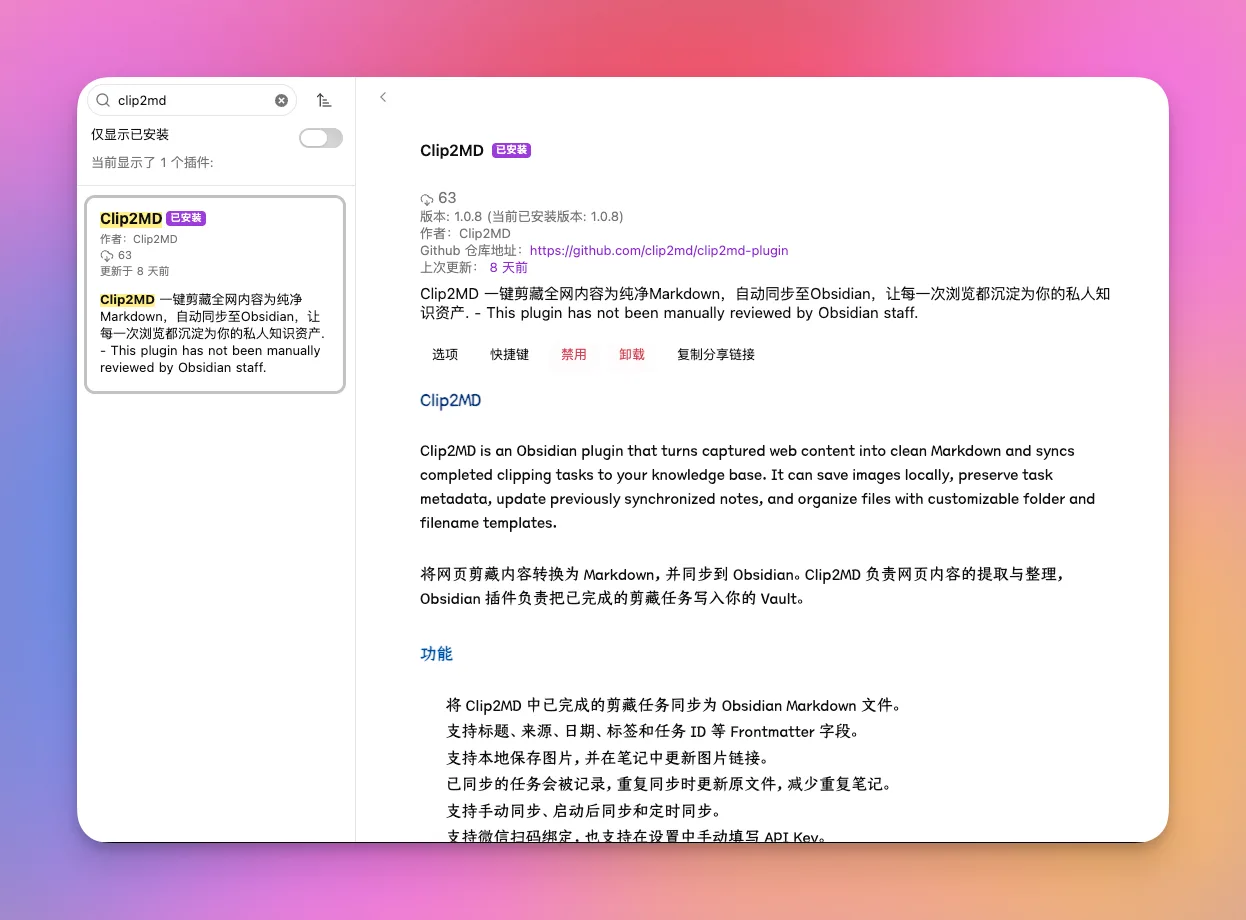The height and width of the screenshot is (920, 1246).
Task: Clear the clip2md search text
Action: 282,100
